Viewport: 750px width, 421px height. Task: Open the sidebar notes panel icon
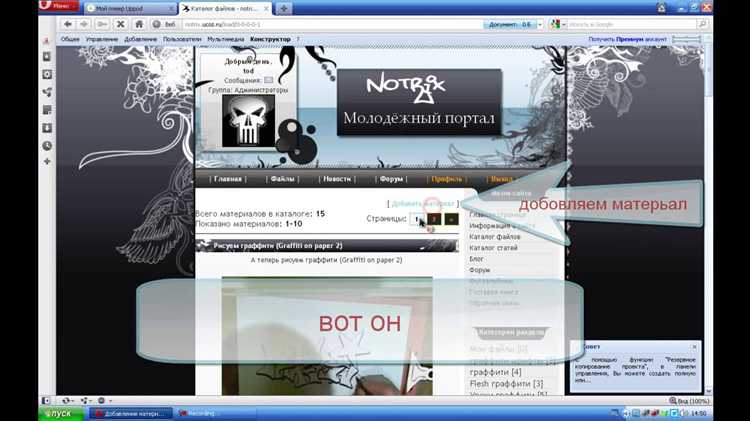(47, 110)
